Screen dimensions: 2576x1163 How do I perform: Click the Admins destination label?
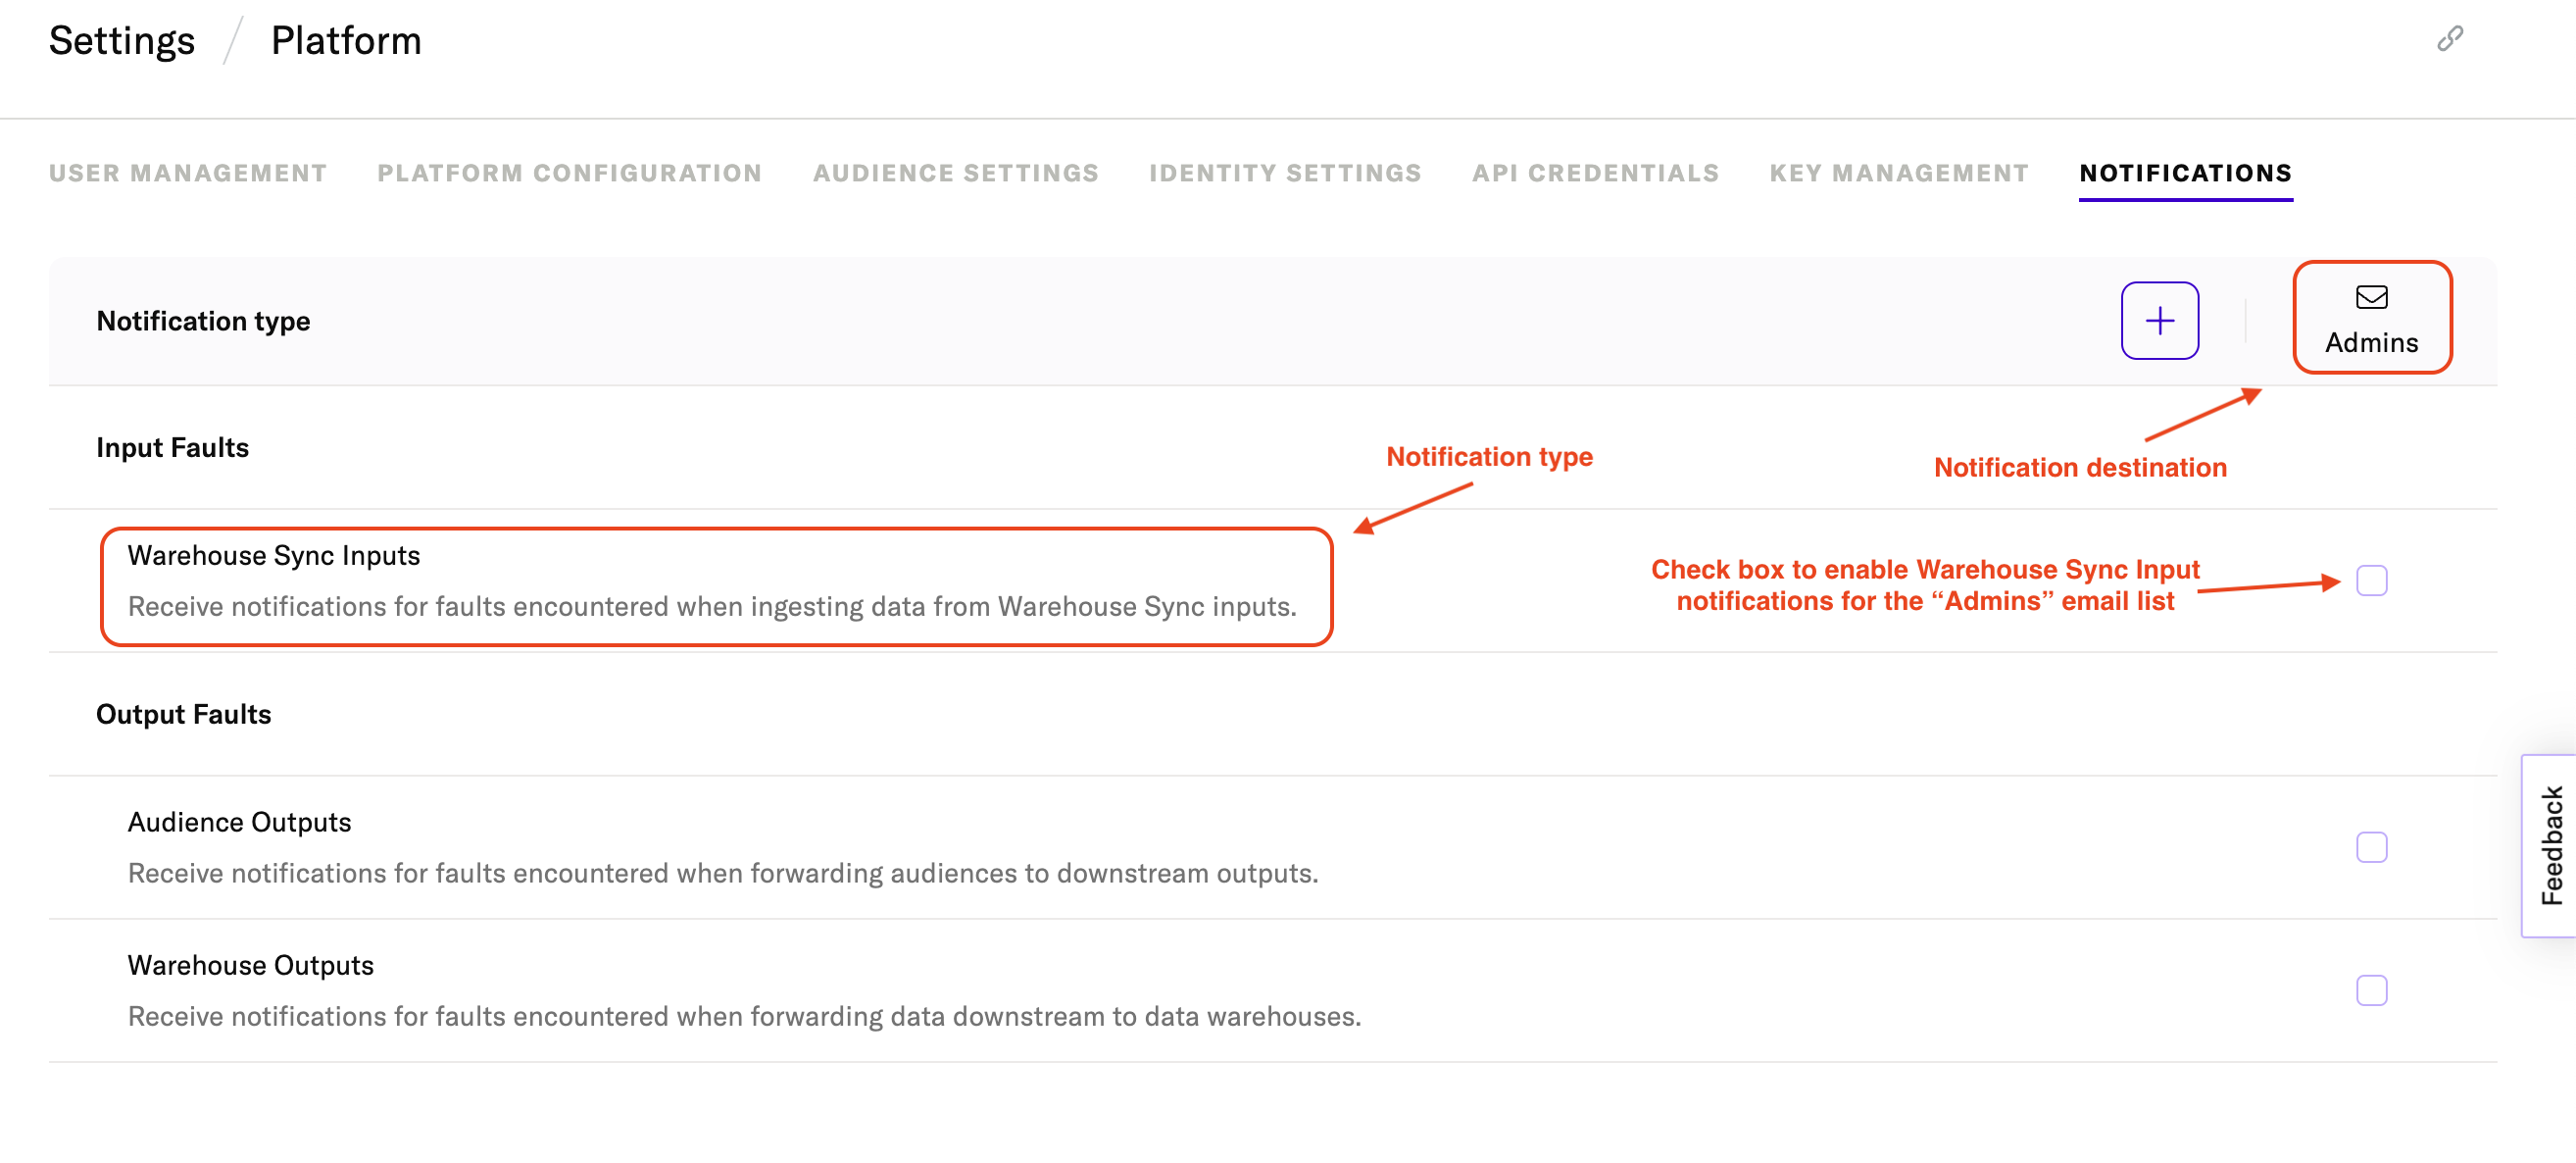[x=2371, y=342]
